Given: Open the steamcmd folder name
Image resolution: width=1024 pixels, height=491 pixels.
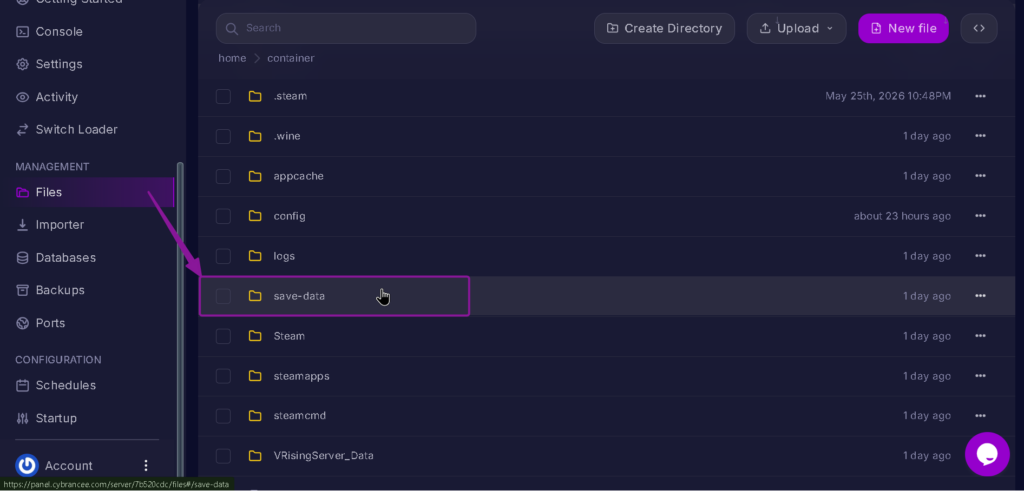Looking at the screenshot, I should pyautogui.click(x=300, y=415).
